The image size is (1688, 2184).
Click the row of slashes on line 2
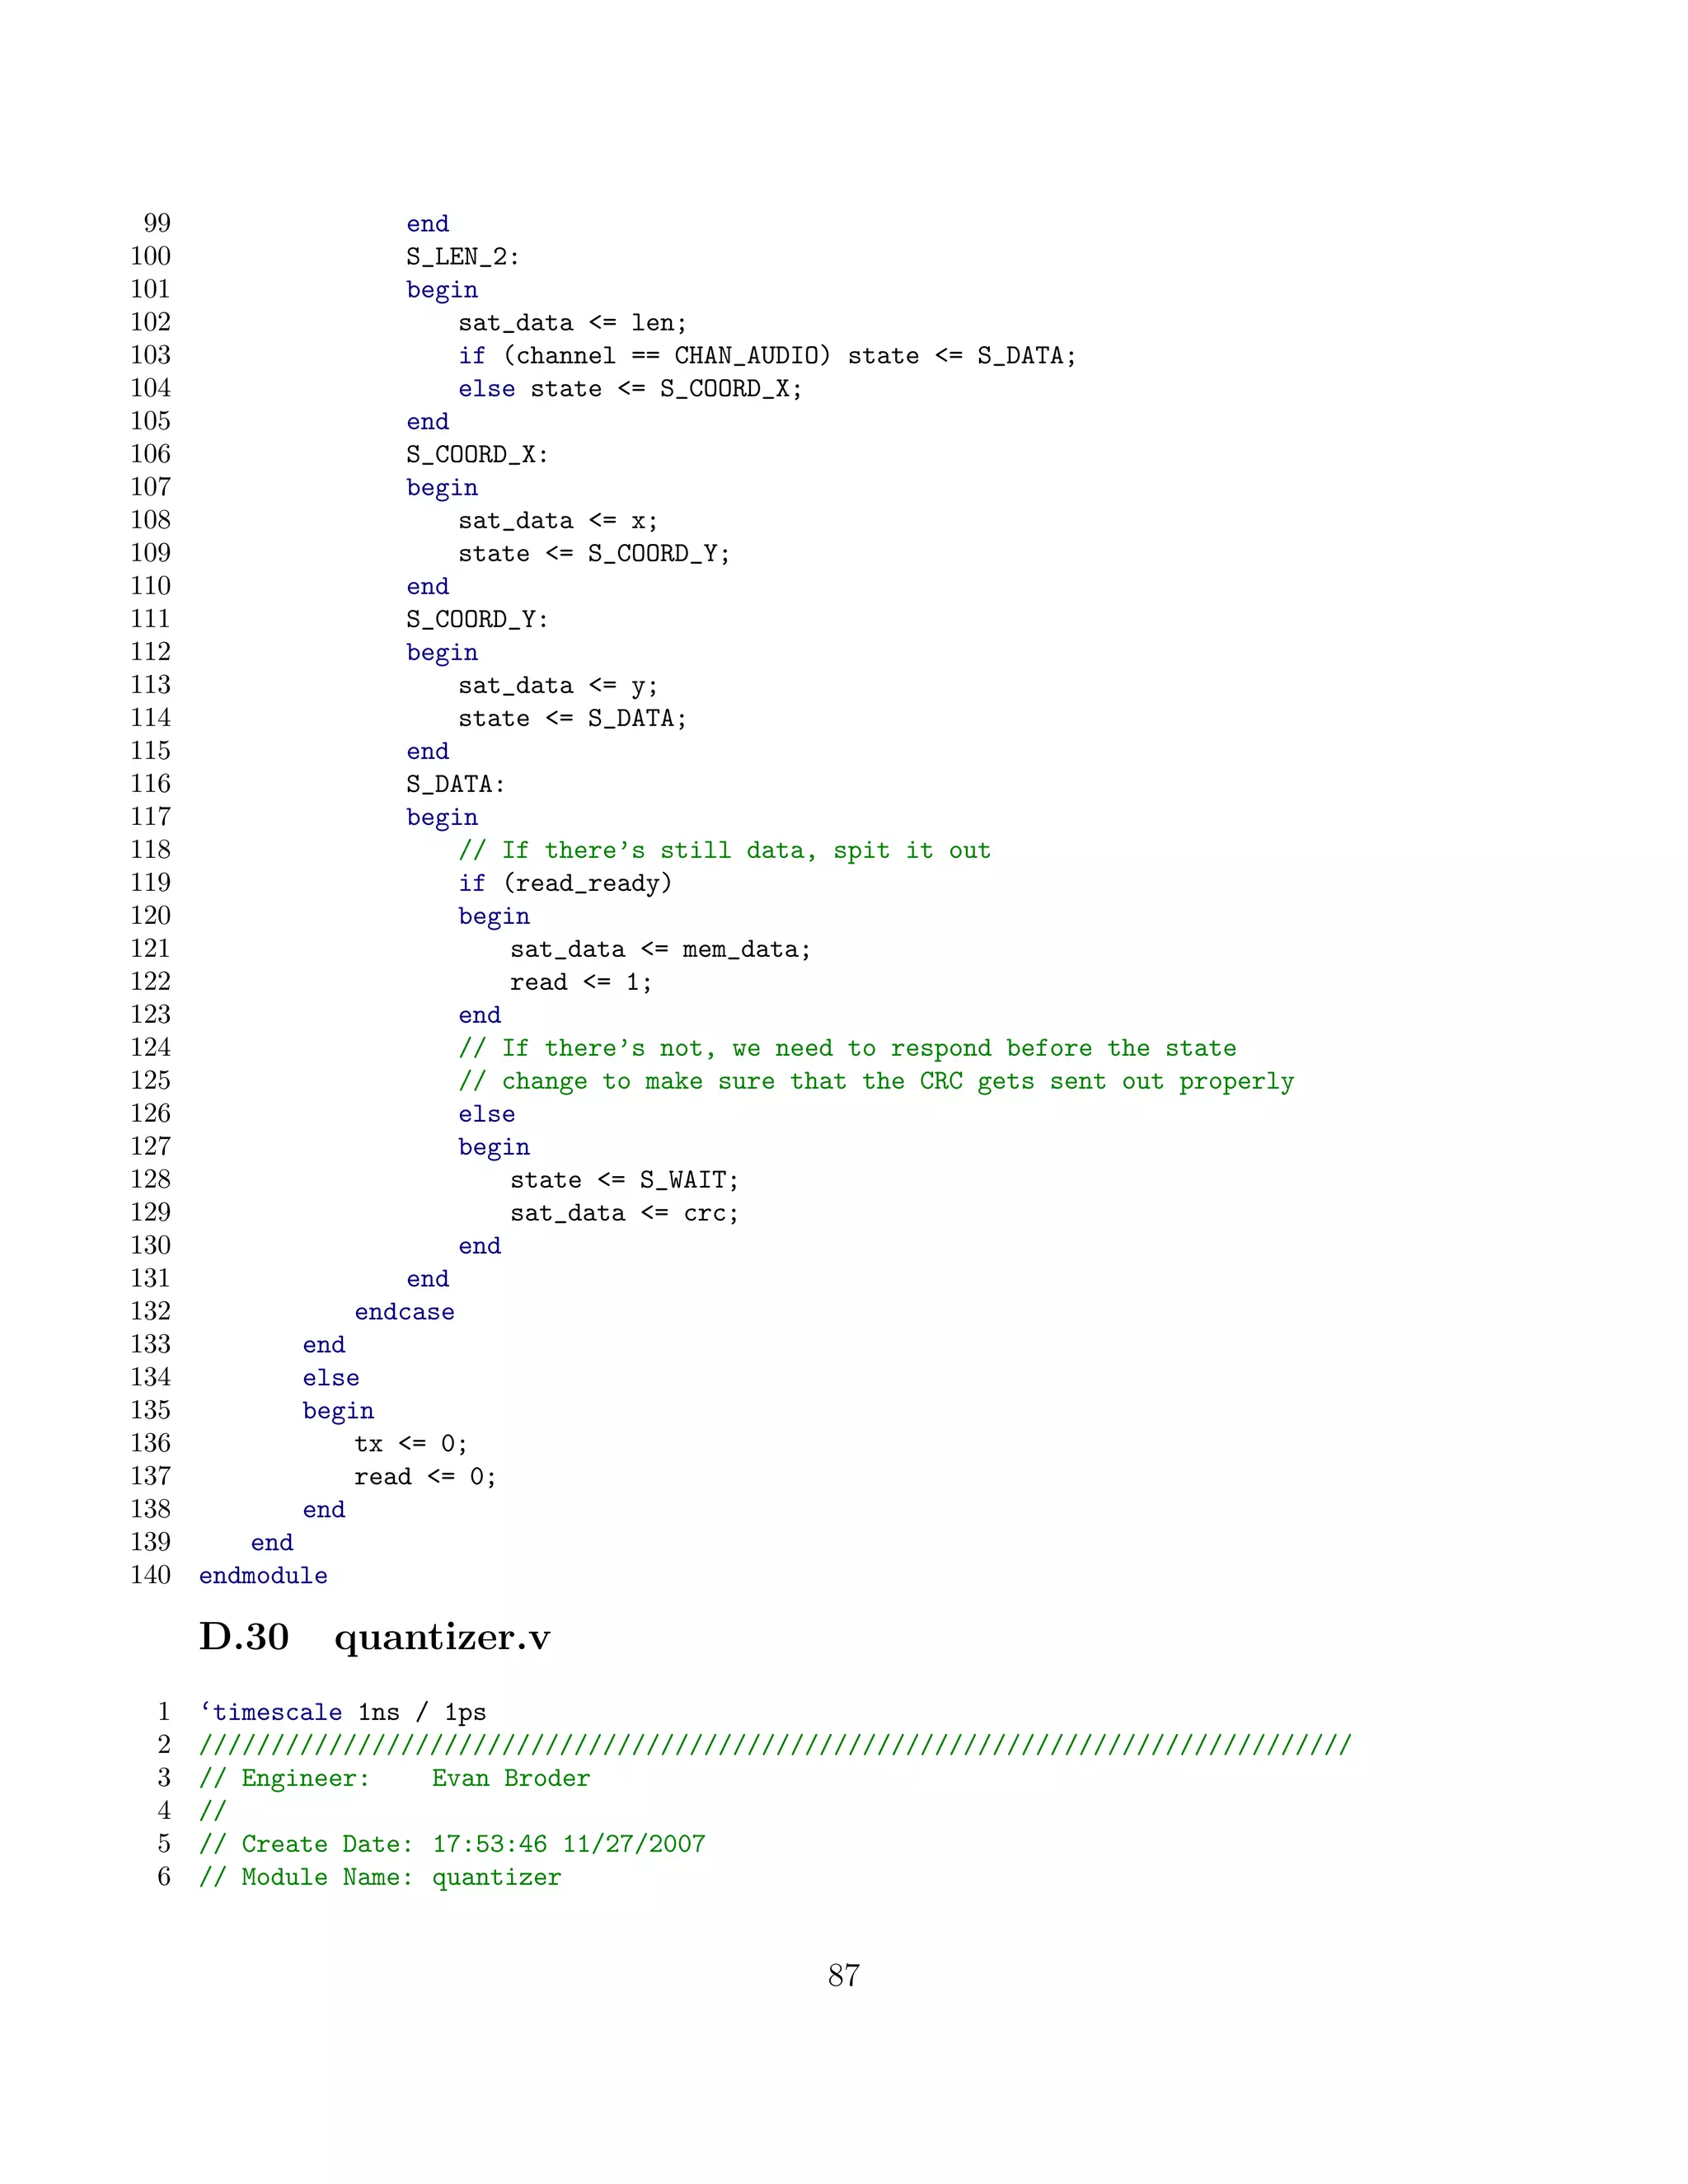[775, 1745]
